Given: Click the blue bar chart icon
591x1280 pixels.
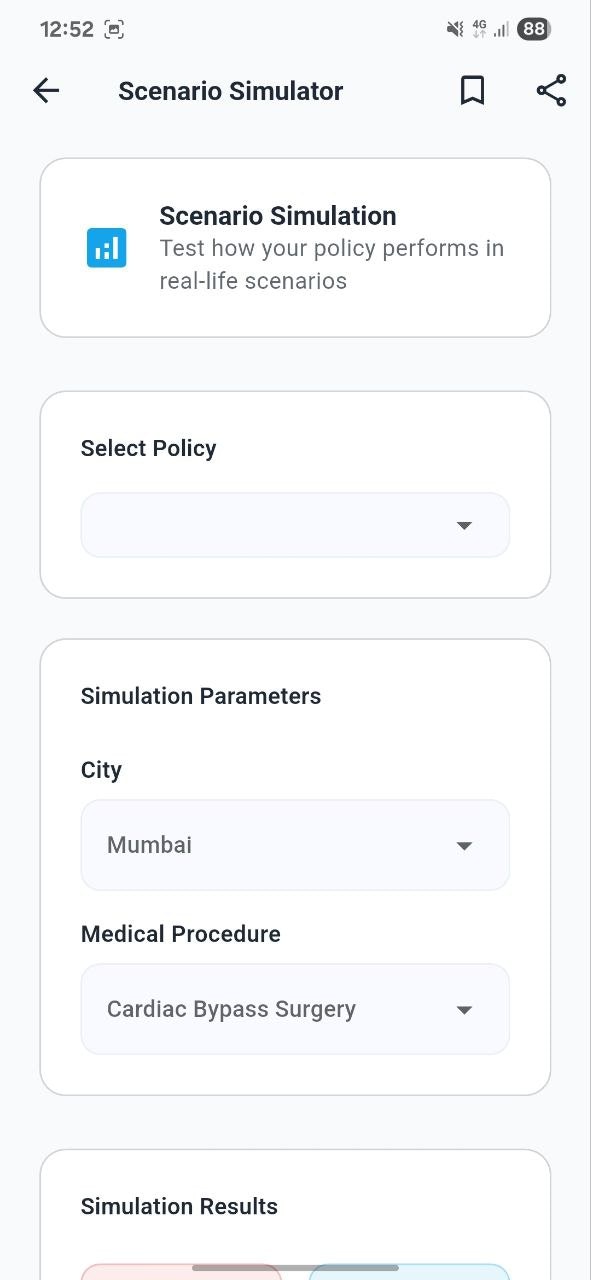Looking at the screenshot, I should coord(106,248).
